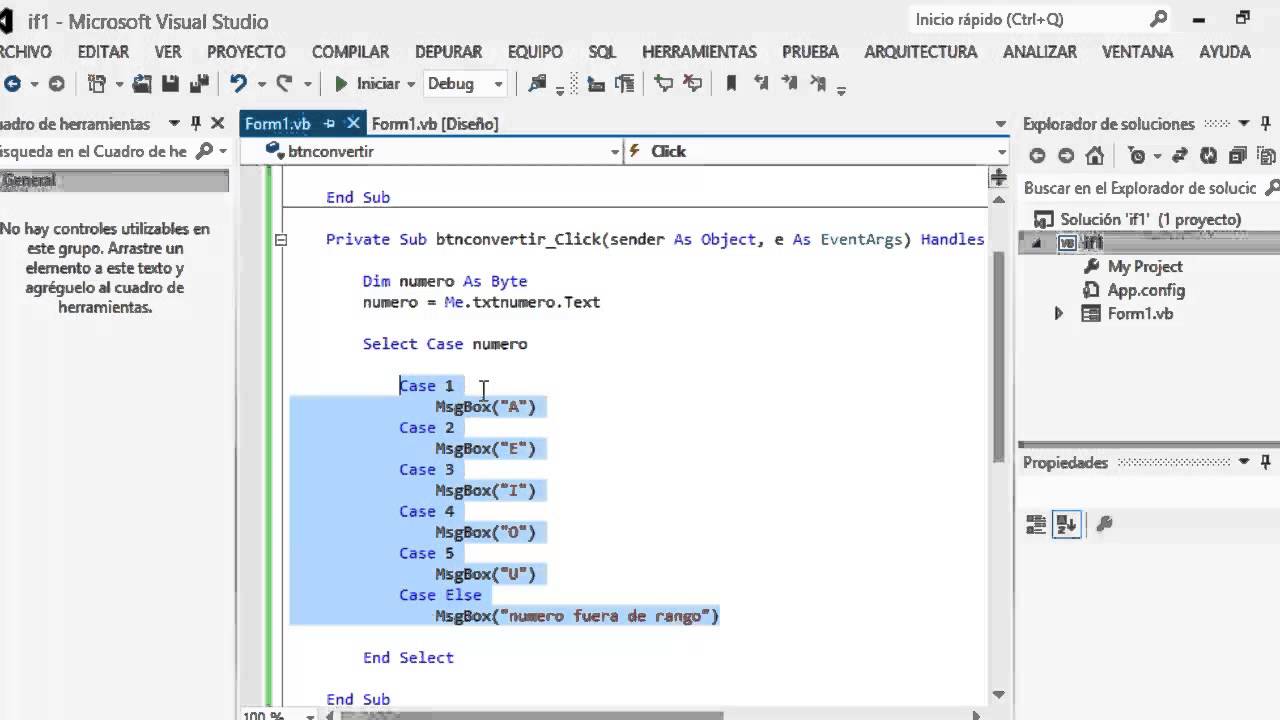The height and width of the screenshot is (720, 1280).
Task: Pin the Form1.vb tab
Action: (x=329, y=124)
